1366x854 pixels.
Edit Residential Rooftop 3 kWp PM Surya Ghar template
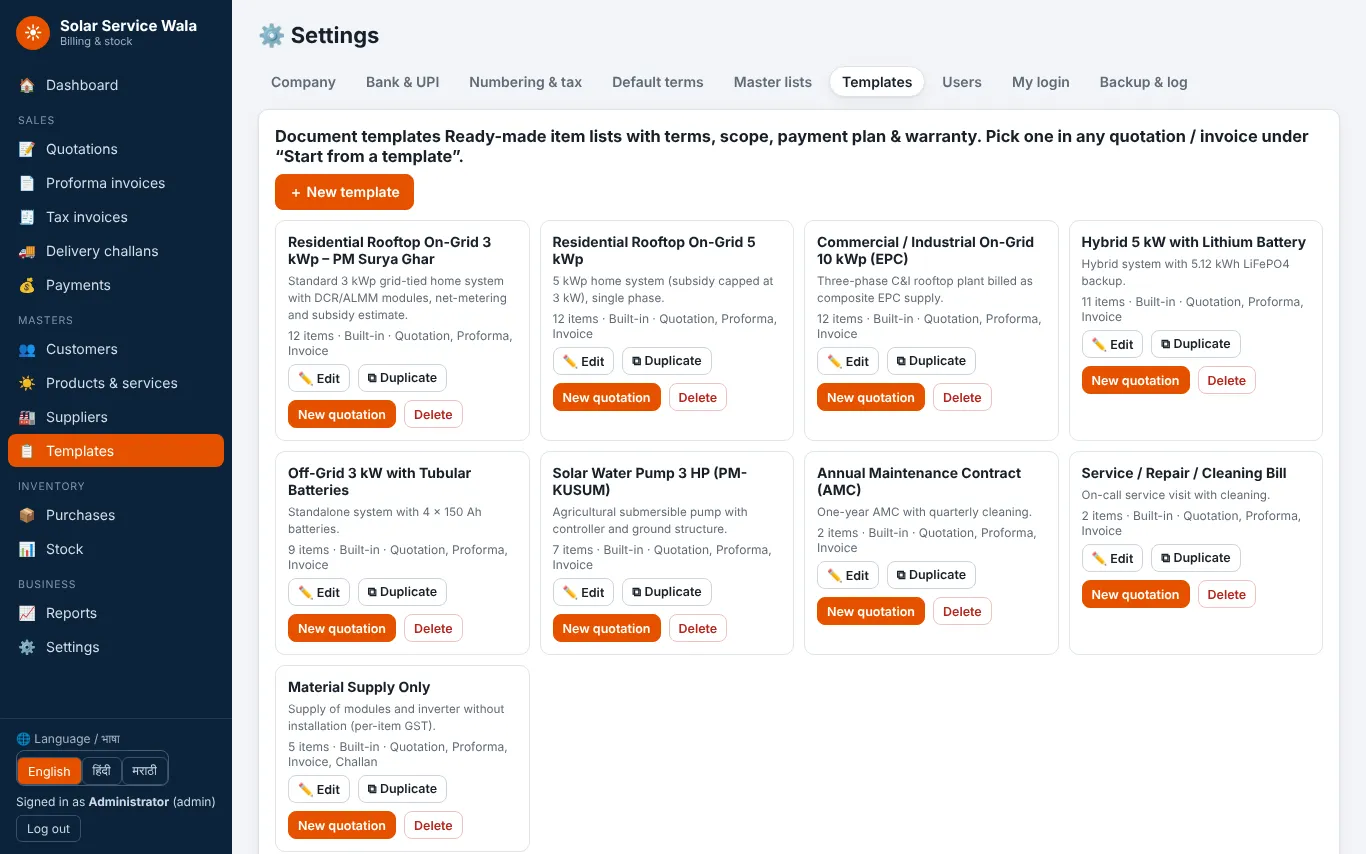[319, 378]
